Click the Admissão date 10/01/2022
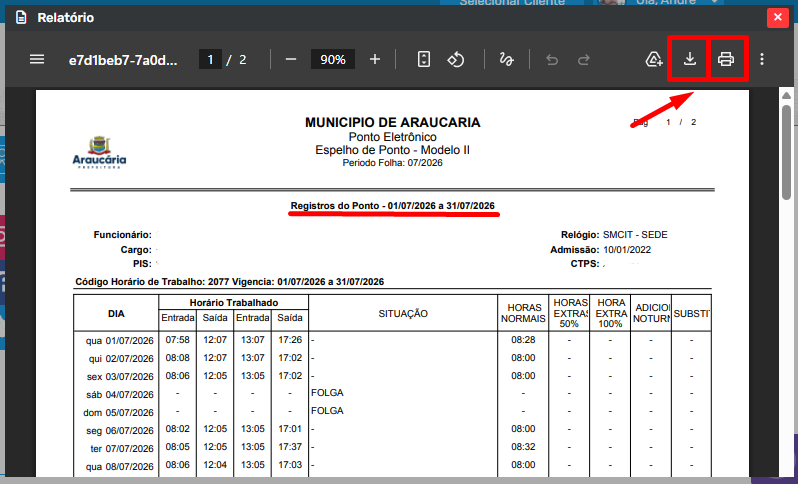This screenshot has height=484, width=798. click(627, 250)
